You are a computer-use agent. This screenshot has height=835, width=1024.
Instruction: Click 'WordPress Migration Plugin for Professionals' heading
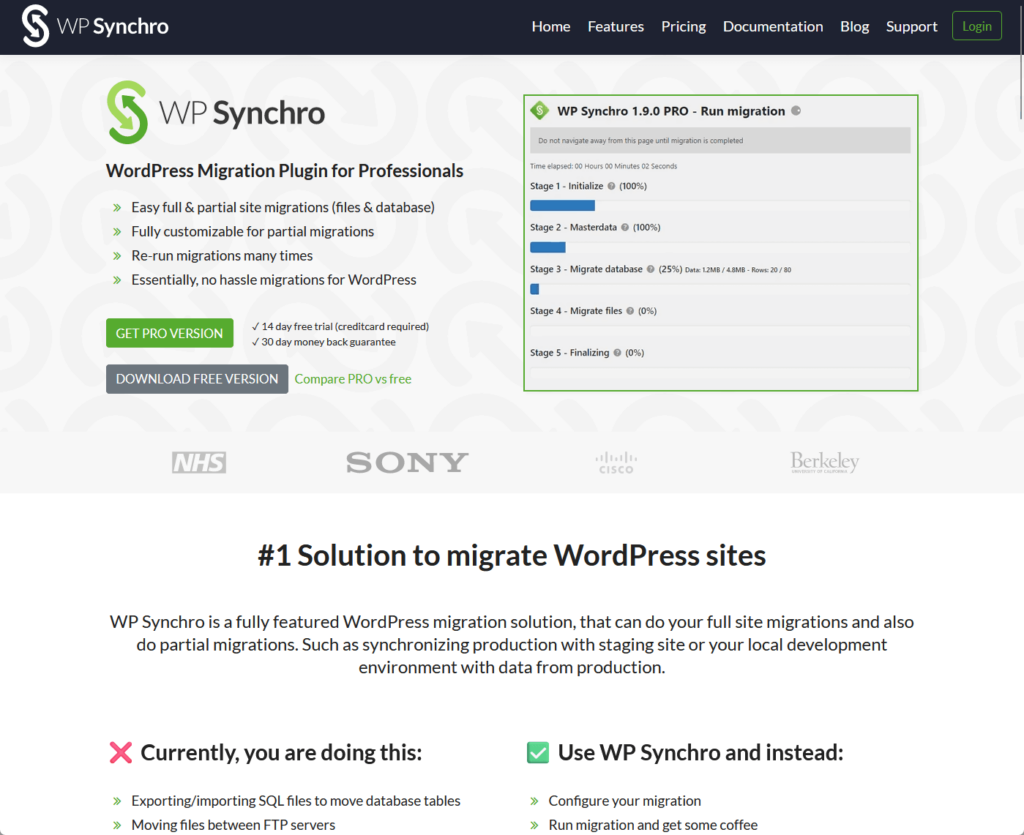coord(285,171)
